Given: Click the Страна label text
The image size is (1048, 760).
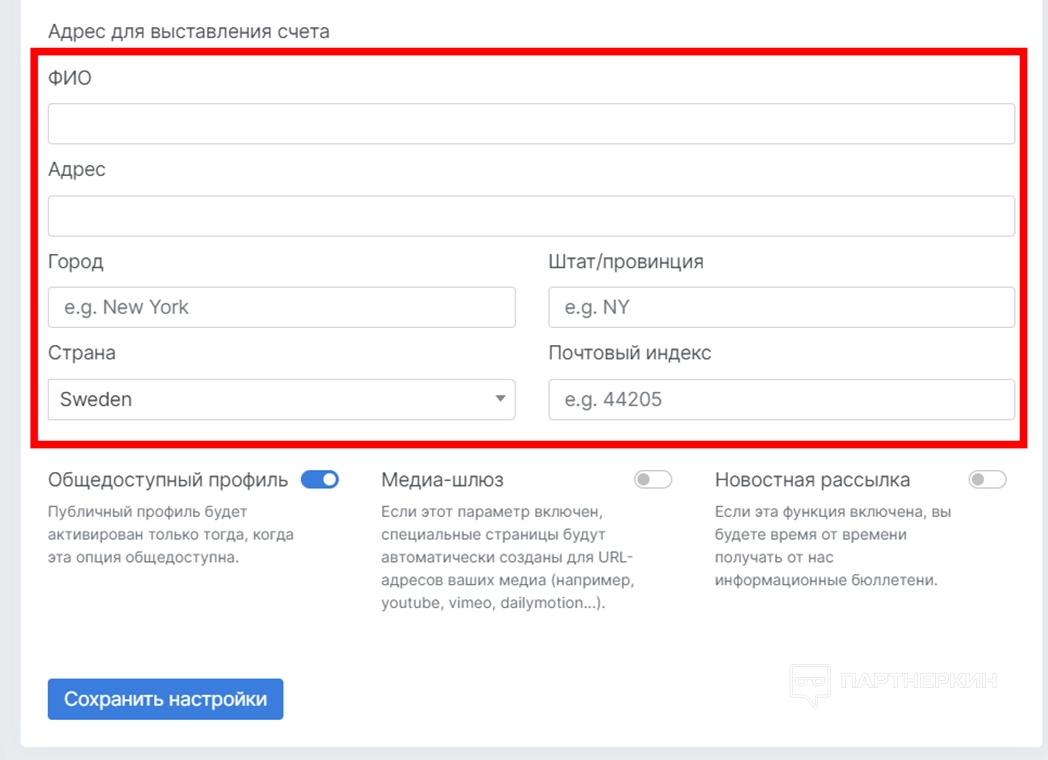Looking at the screenshot, I should click(82, 354).
